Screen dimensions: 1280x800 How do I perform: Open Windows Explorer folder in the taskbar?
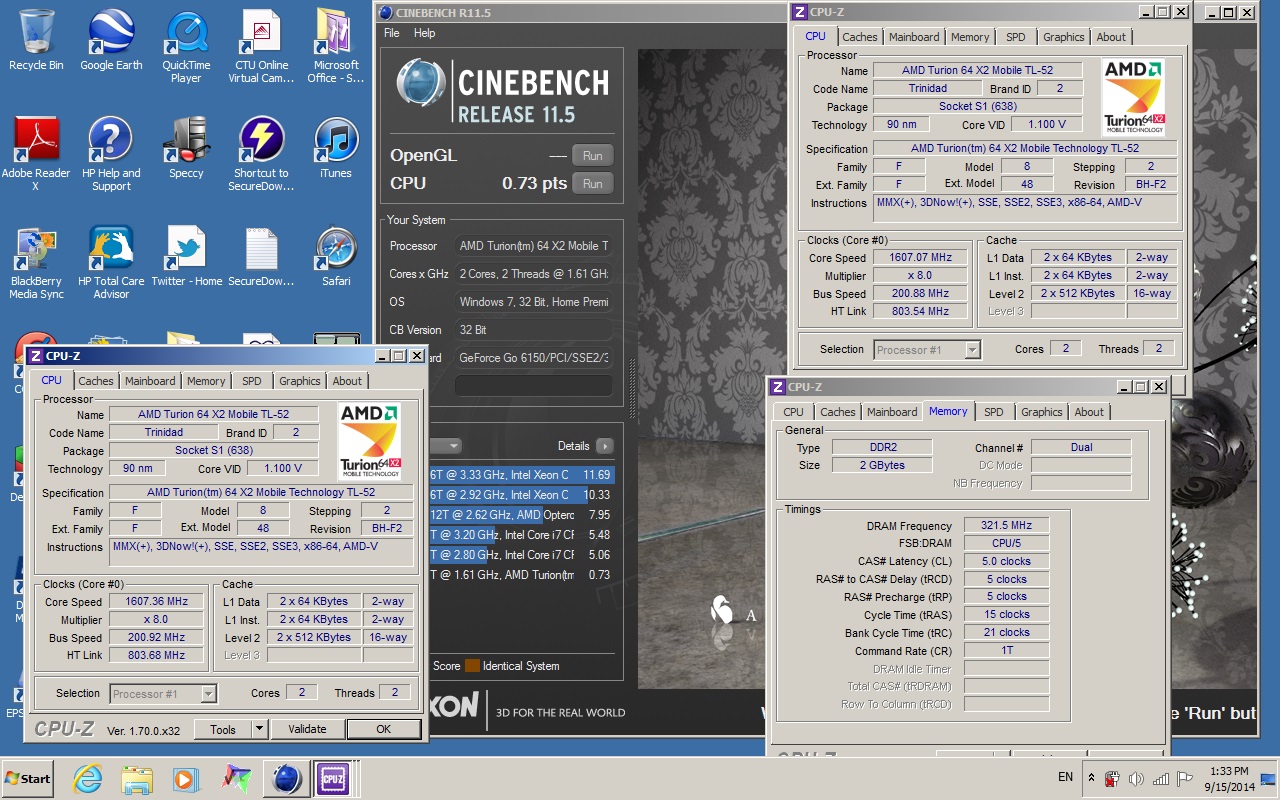137,778
